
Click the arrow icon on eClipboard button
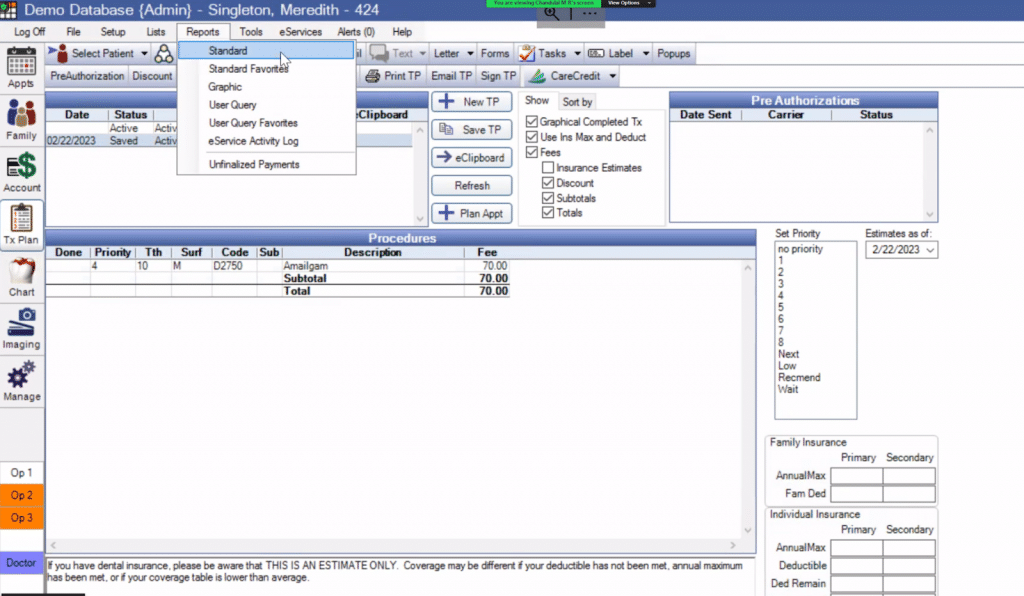444,157
